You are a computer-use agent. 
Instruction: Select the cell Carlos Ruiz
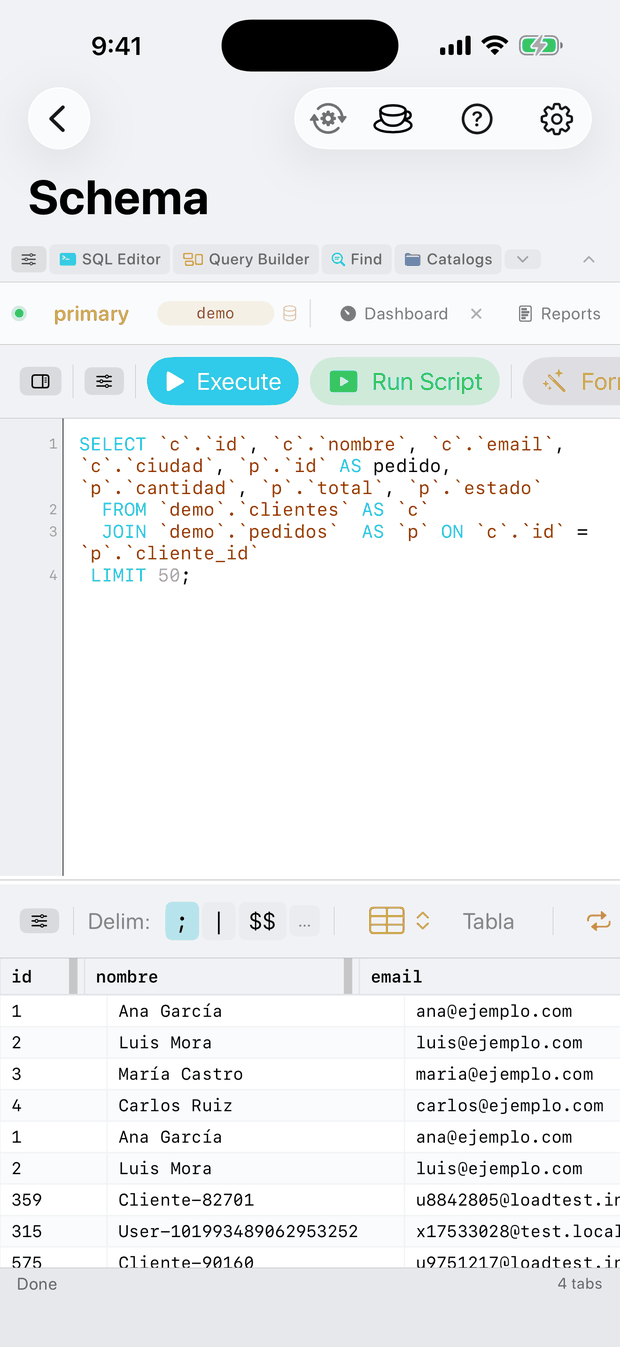click(255, 1105)
